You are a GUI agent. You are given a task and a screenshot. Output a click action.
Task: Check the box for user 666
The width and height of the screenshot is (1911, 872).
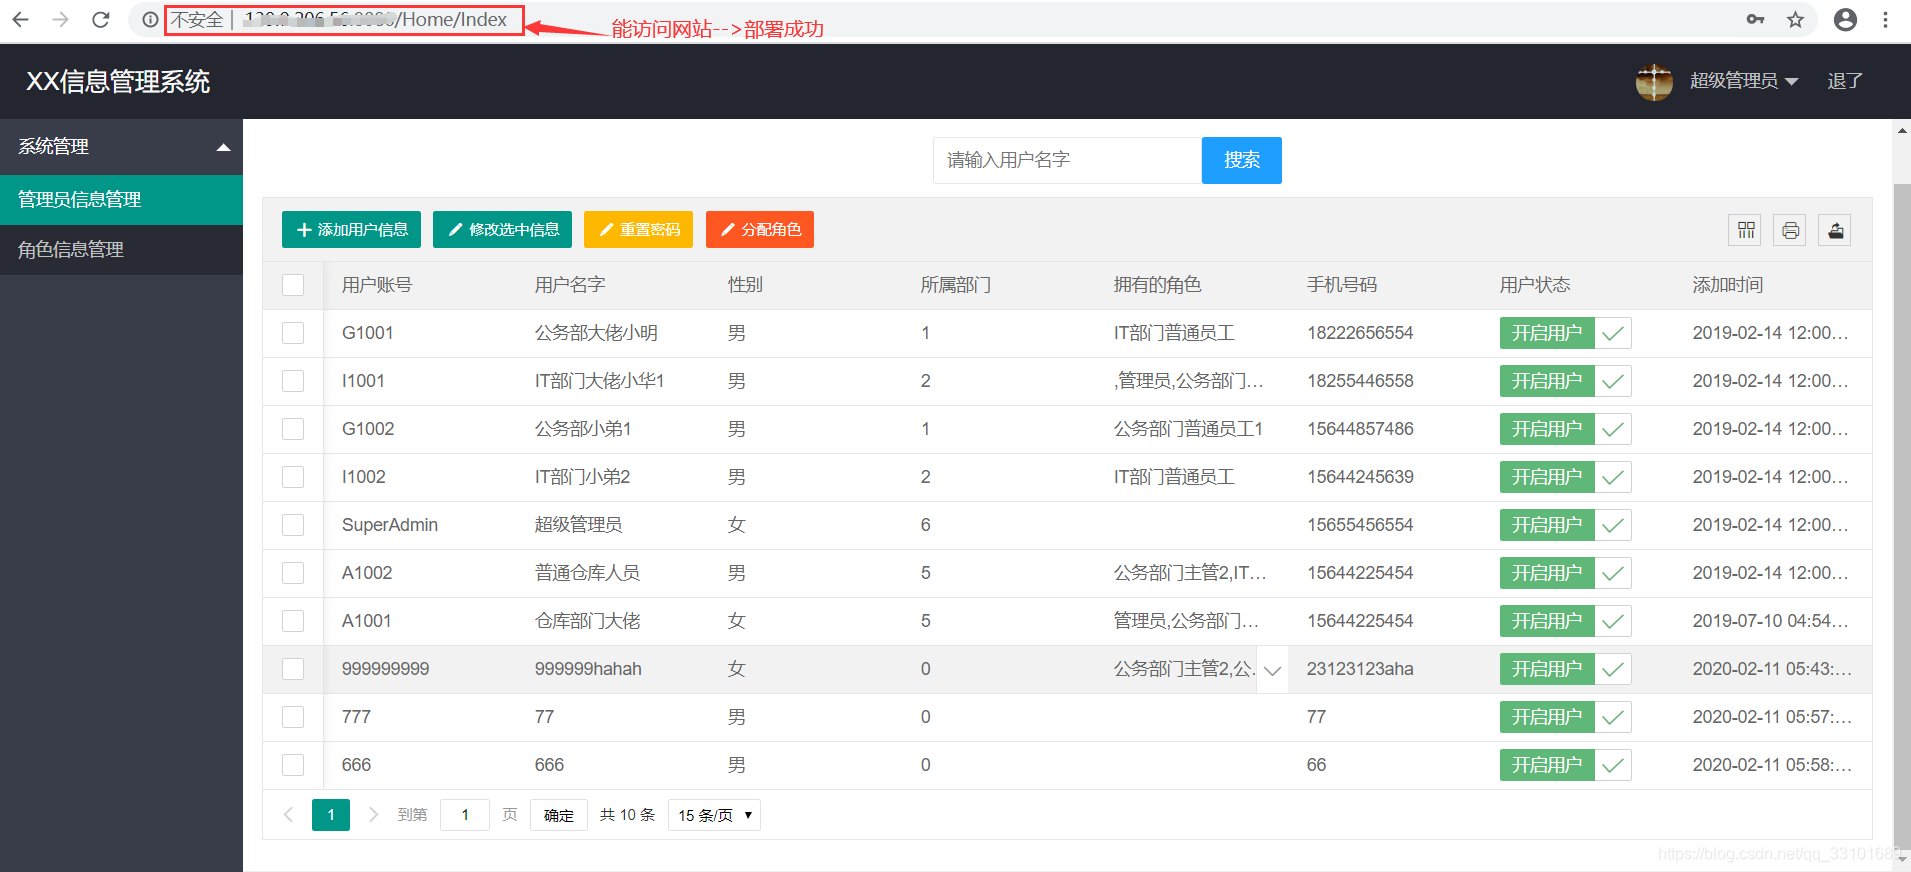(x=293, y=765)
